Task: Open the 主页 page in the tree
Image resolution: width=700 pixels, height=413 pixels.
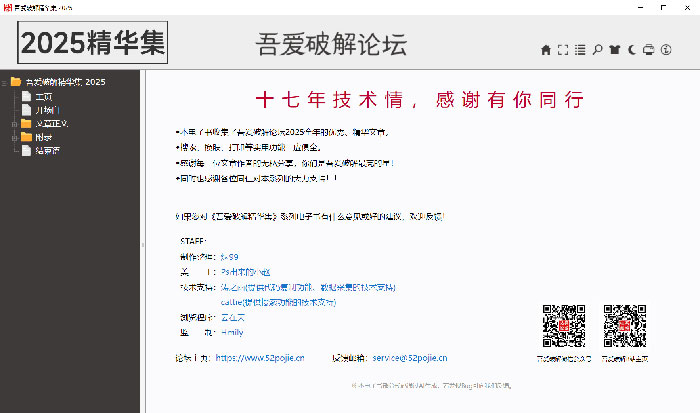Action: [44, 97]
